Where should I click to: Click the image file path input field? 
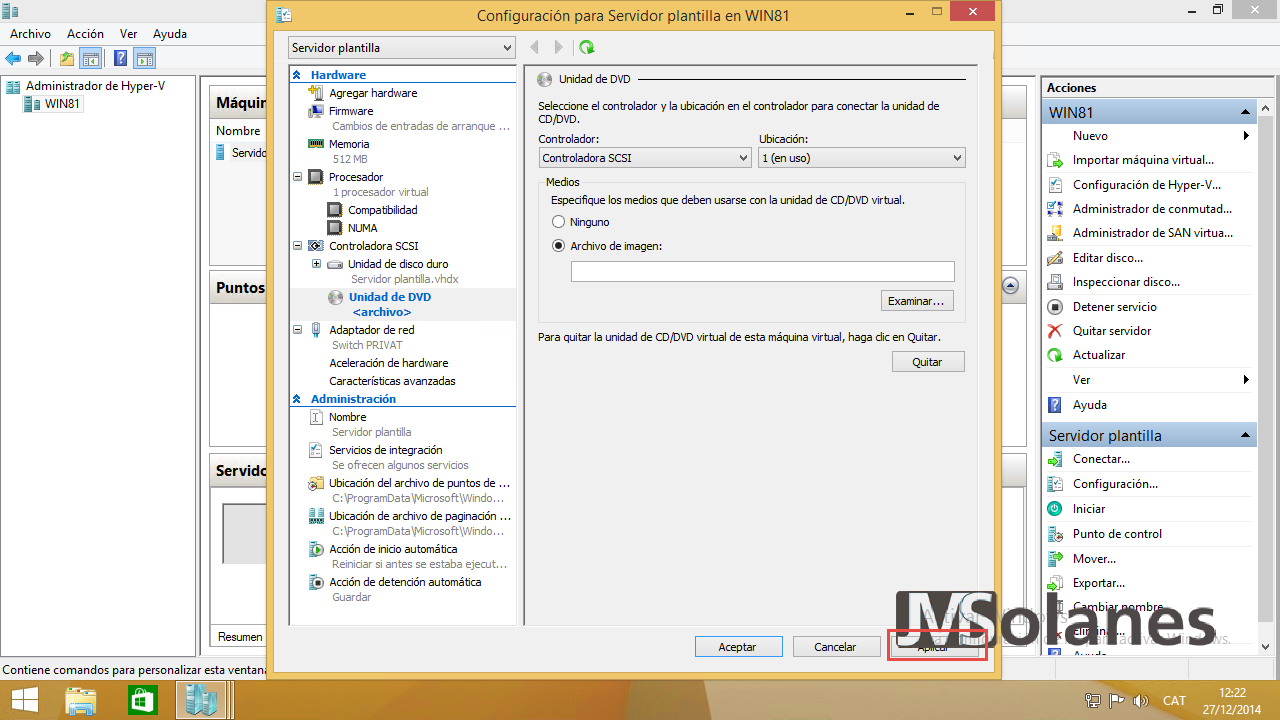coord(763,271)
